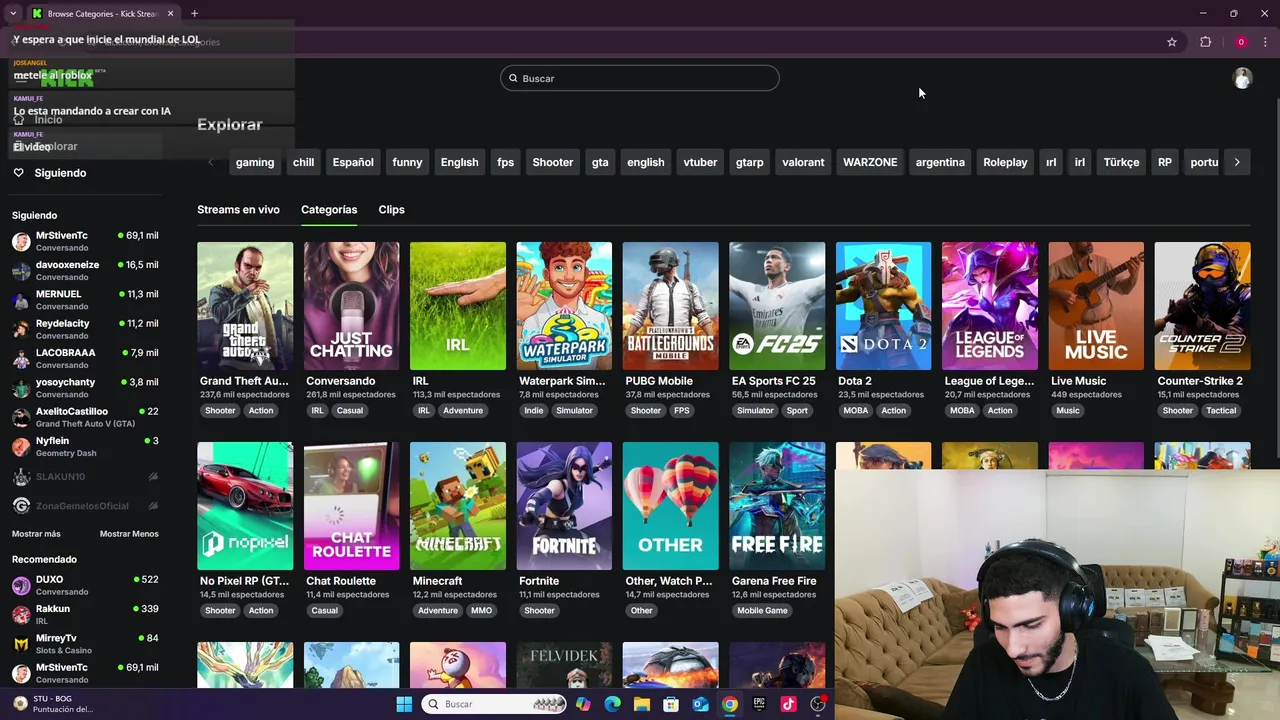This screenshot has height=720, width=1280.
Task: Click the Mobile Game tag under Free Fire
Action: click(762, 611)
